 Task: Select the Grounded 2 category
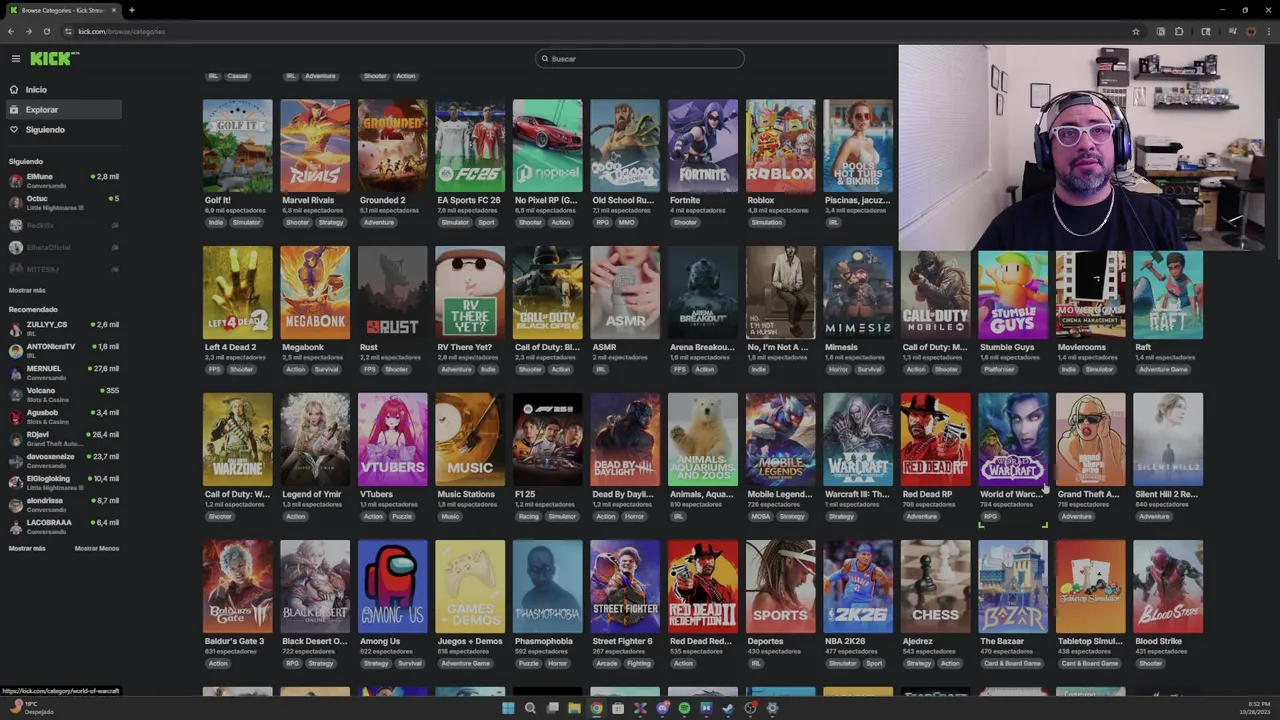pyautogui.click(x=393, y=146)
